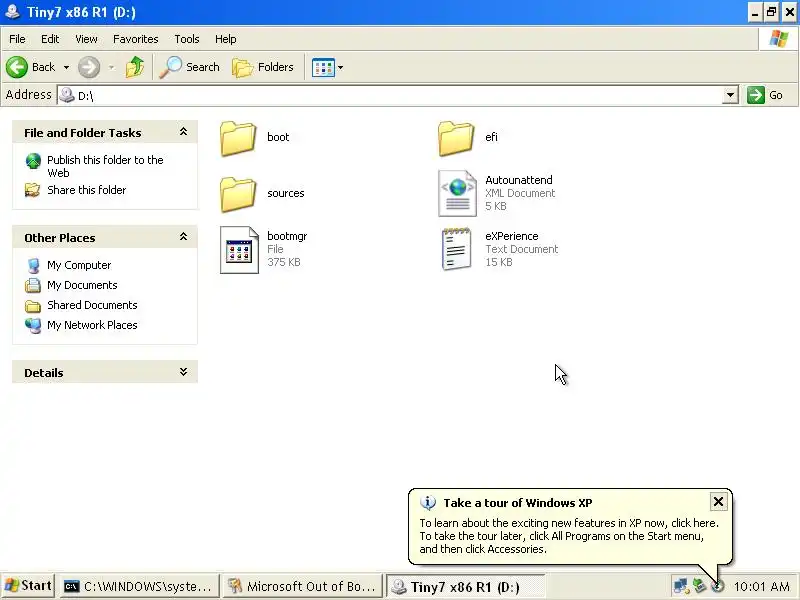This screenshot has height=600, width=800.
Task: Open the Help menu
Action: [226, 39]
